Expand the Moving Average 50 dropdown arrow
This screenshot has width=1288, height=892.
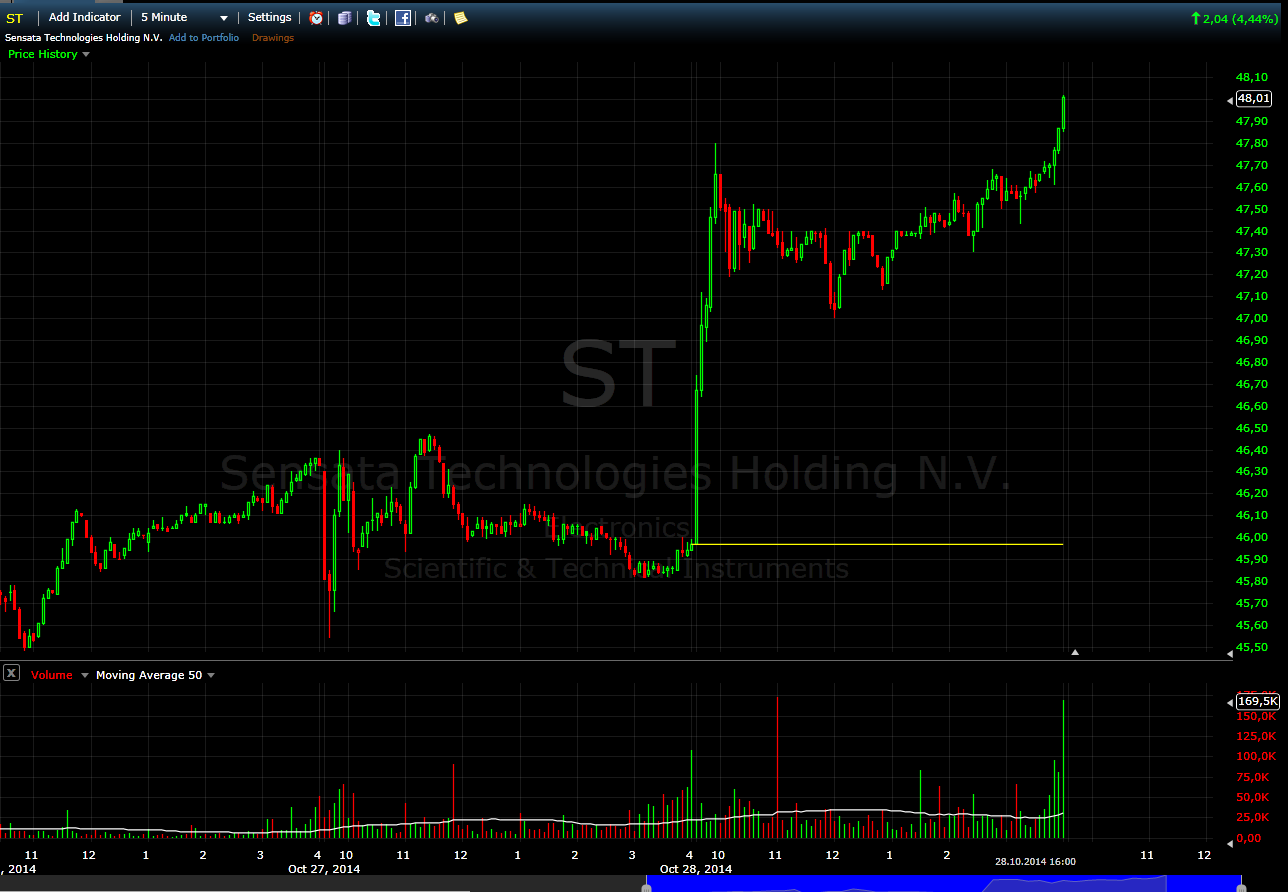pos(211,675)
